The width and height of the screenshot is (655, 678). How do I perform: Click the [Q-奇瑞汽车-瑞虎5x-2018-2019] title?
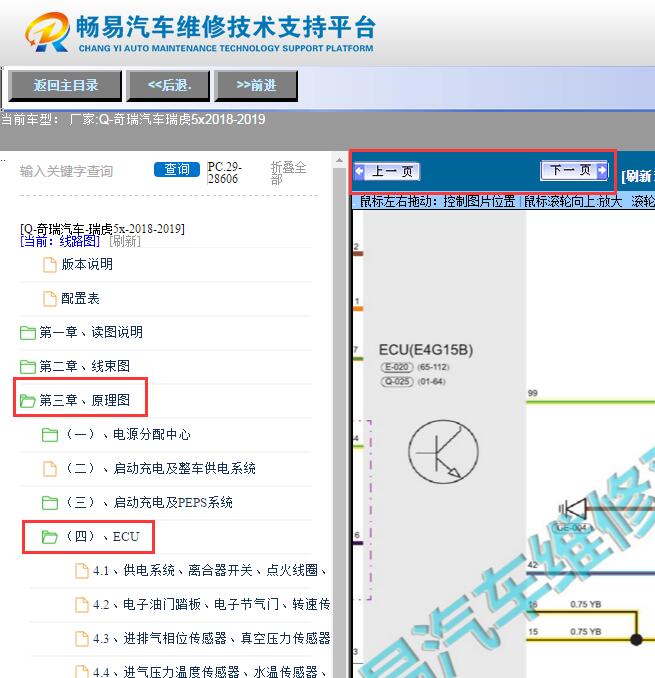(x=102, y=229)
